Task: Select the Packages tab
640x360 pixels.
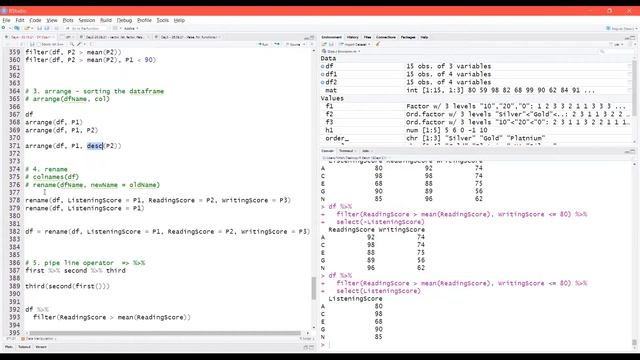Action: [408, 37]
